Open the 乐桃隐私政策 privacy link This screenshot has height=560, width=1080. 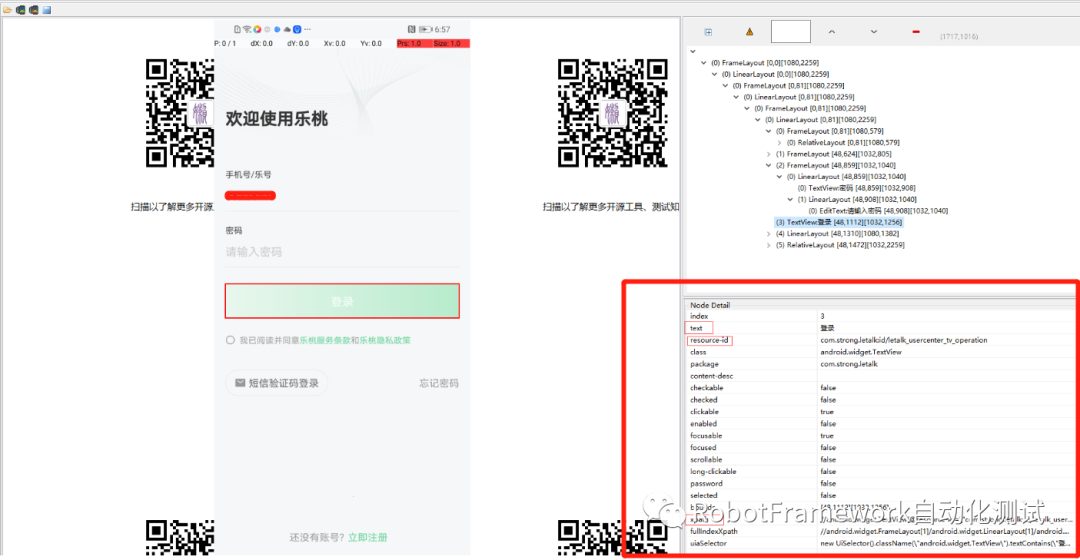pos(385,340)
